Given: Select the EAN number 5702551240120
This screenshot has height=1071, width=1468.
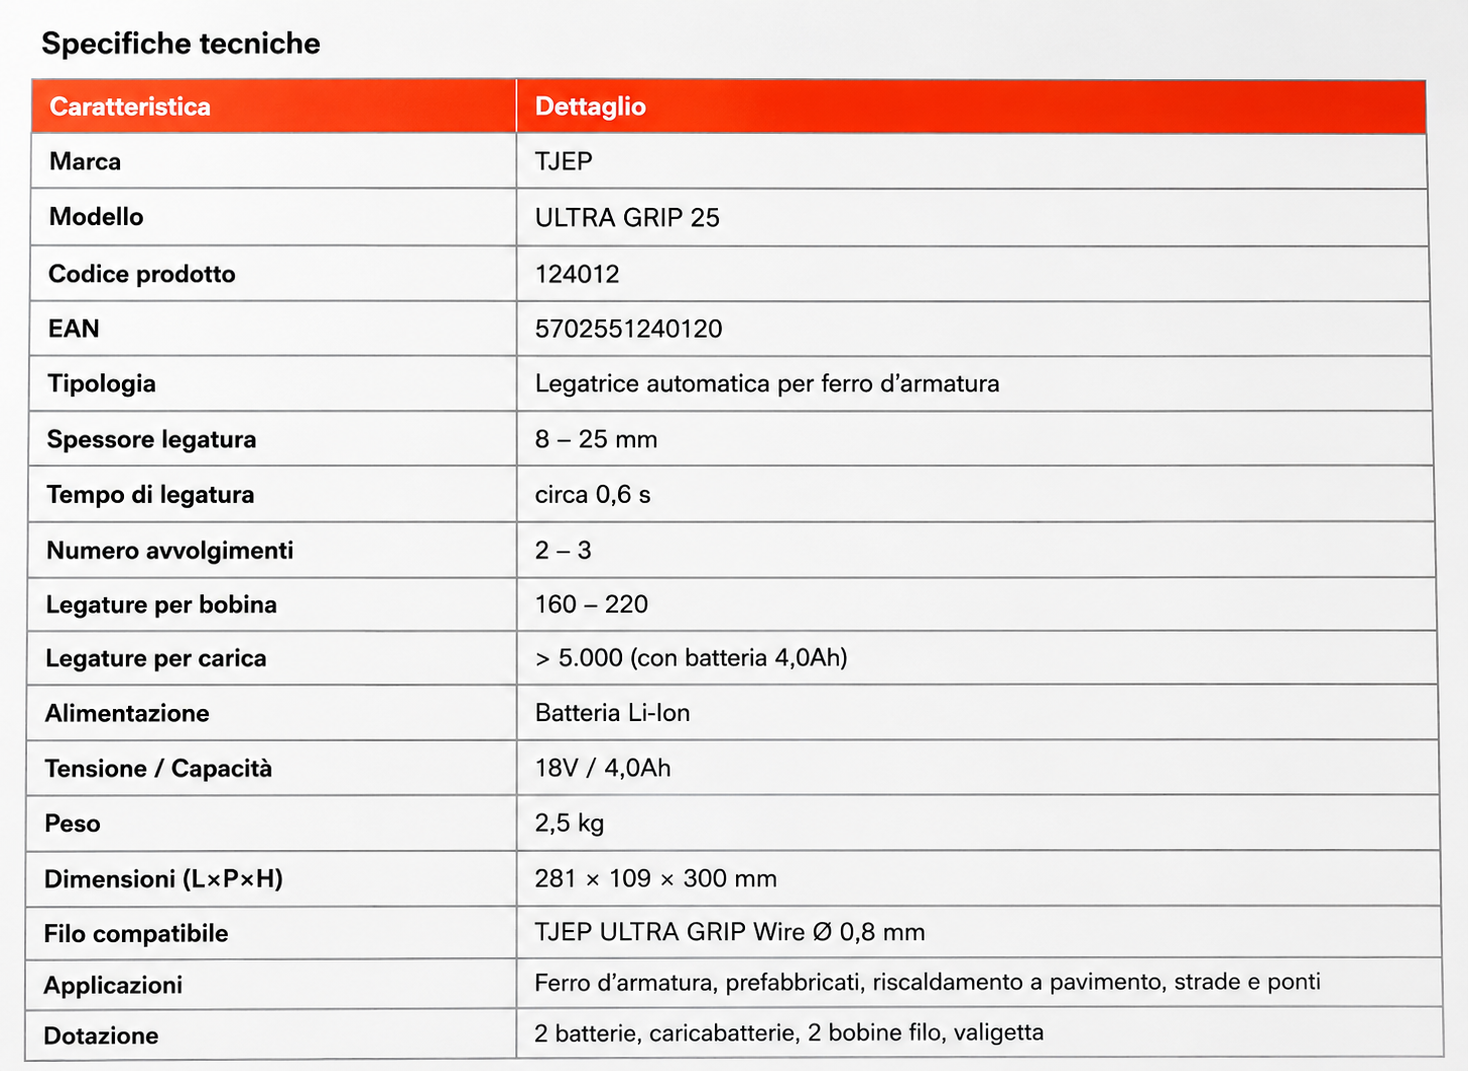Looking at the screenshot, I should point(628,329).
